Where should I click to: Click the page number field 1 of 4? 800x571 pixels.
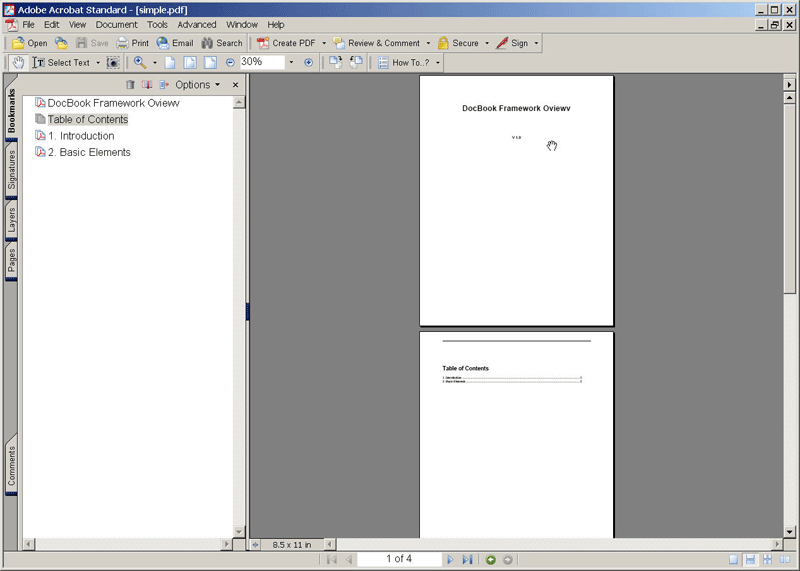tap(399, 559)
